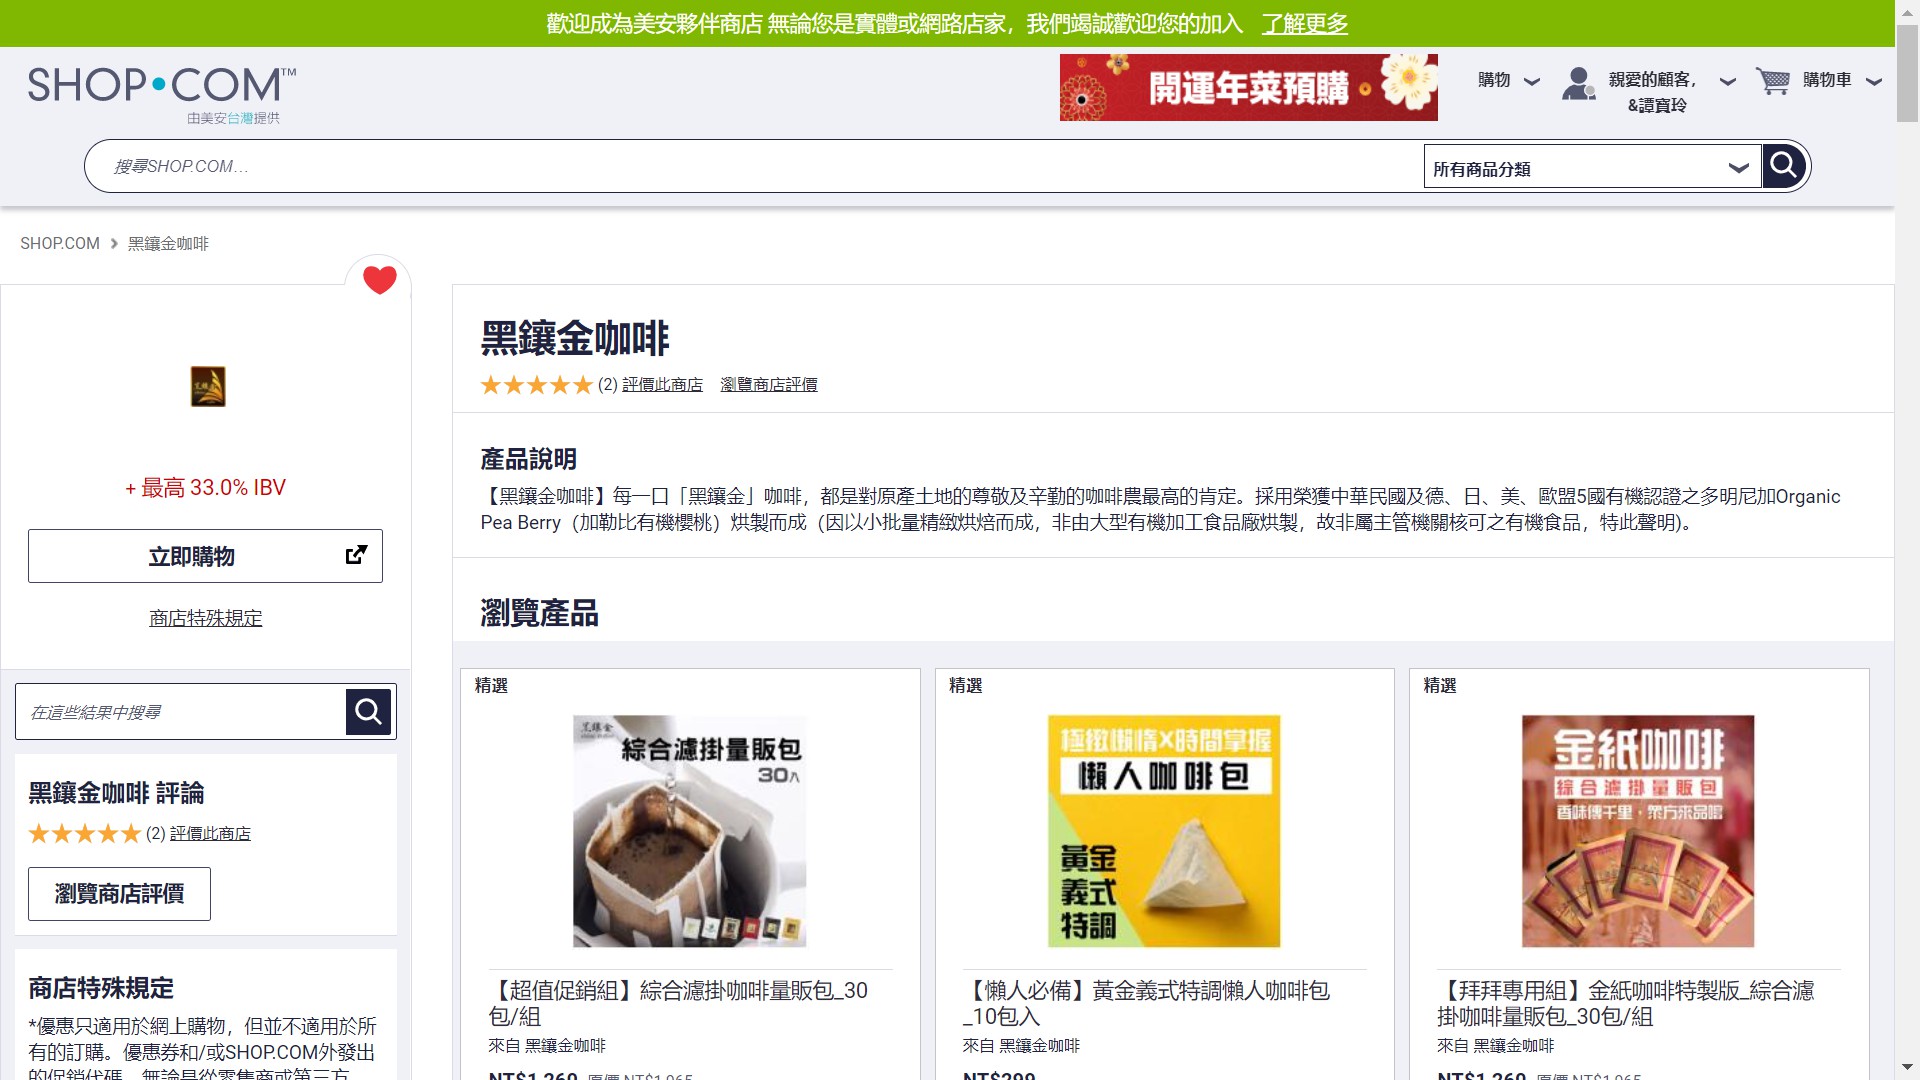Open the 了解更多 banner link

[x=1304, y=24]
